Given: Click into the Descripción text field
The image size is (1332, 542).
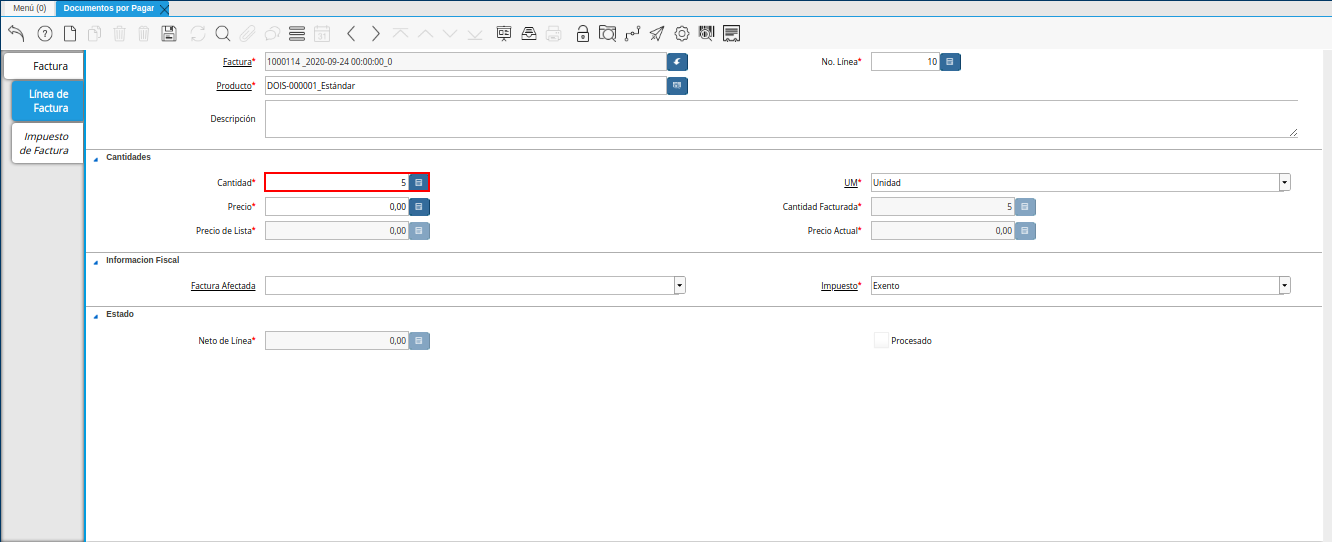Looking at the screenshot, I should 781,119.
